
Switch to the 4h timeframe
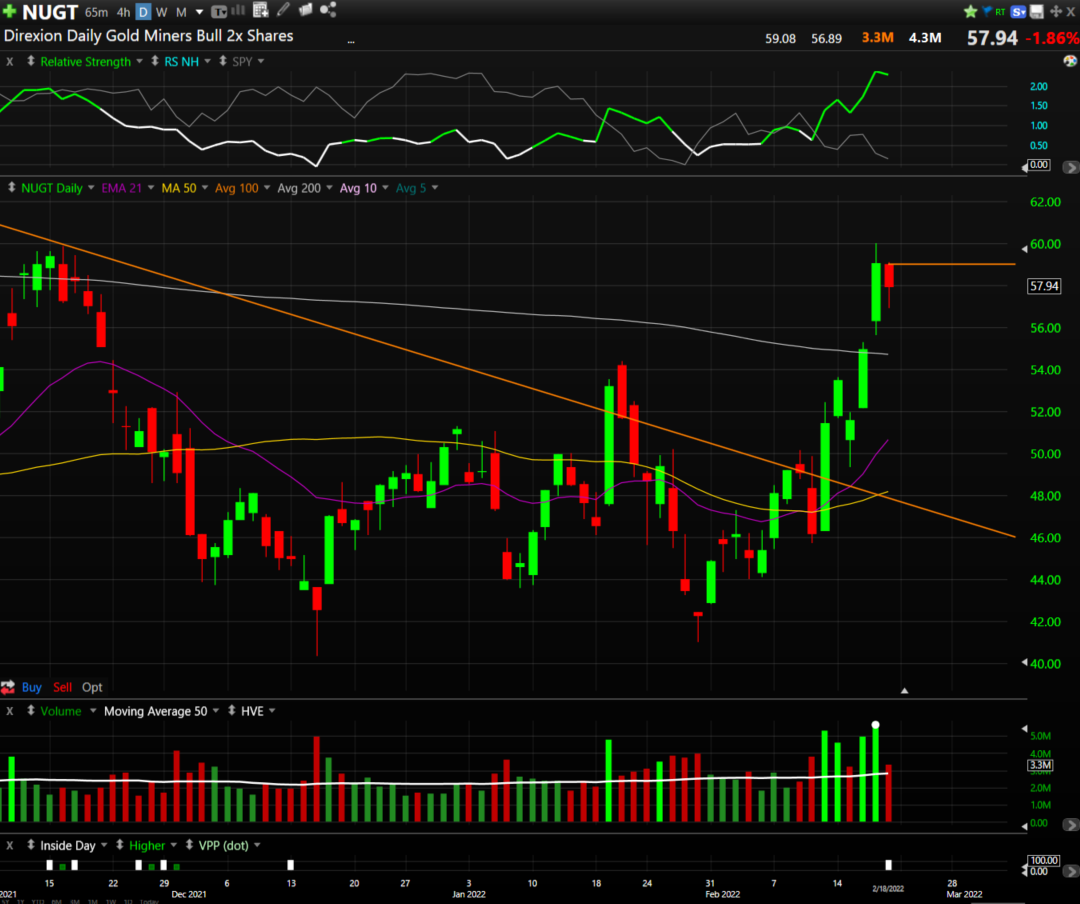click(123, 12)
